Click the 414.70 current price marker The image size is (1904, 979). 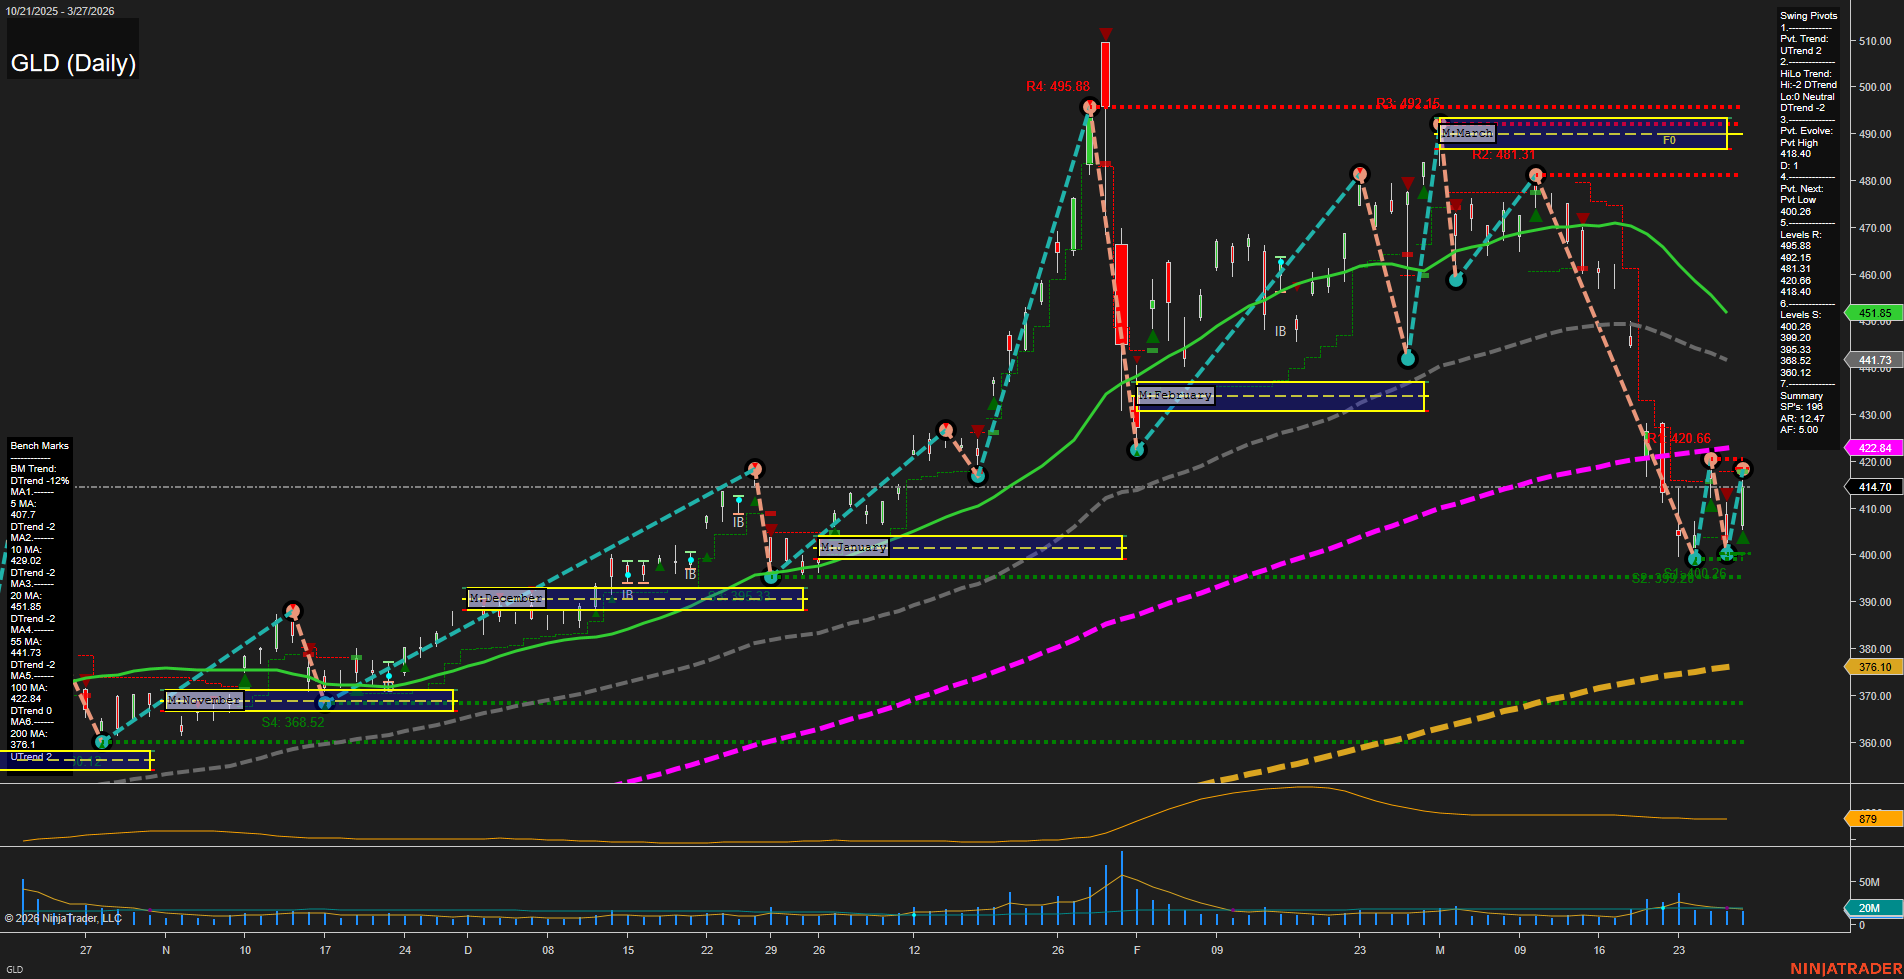click(1874, 487)
